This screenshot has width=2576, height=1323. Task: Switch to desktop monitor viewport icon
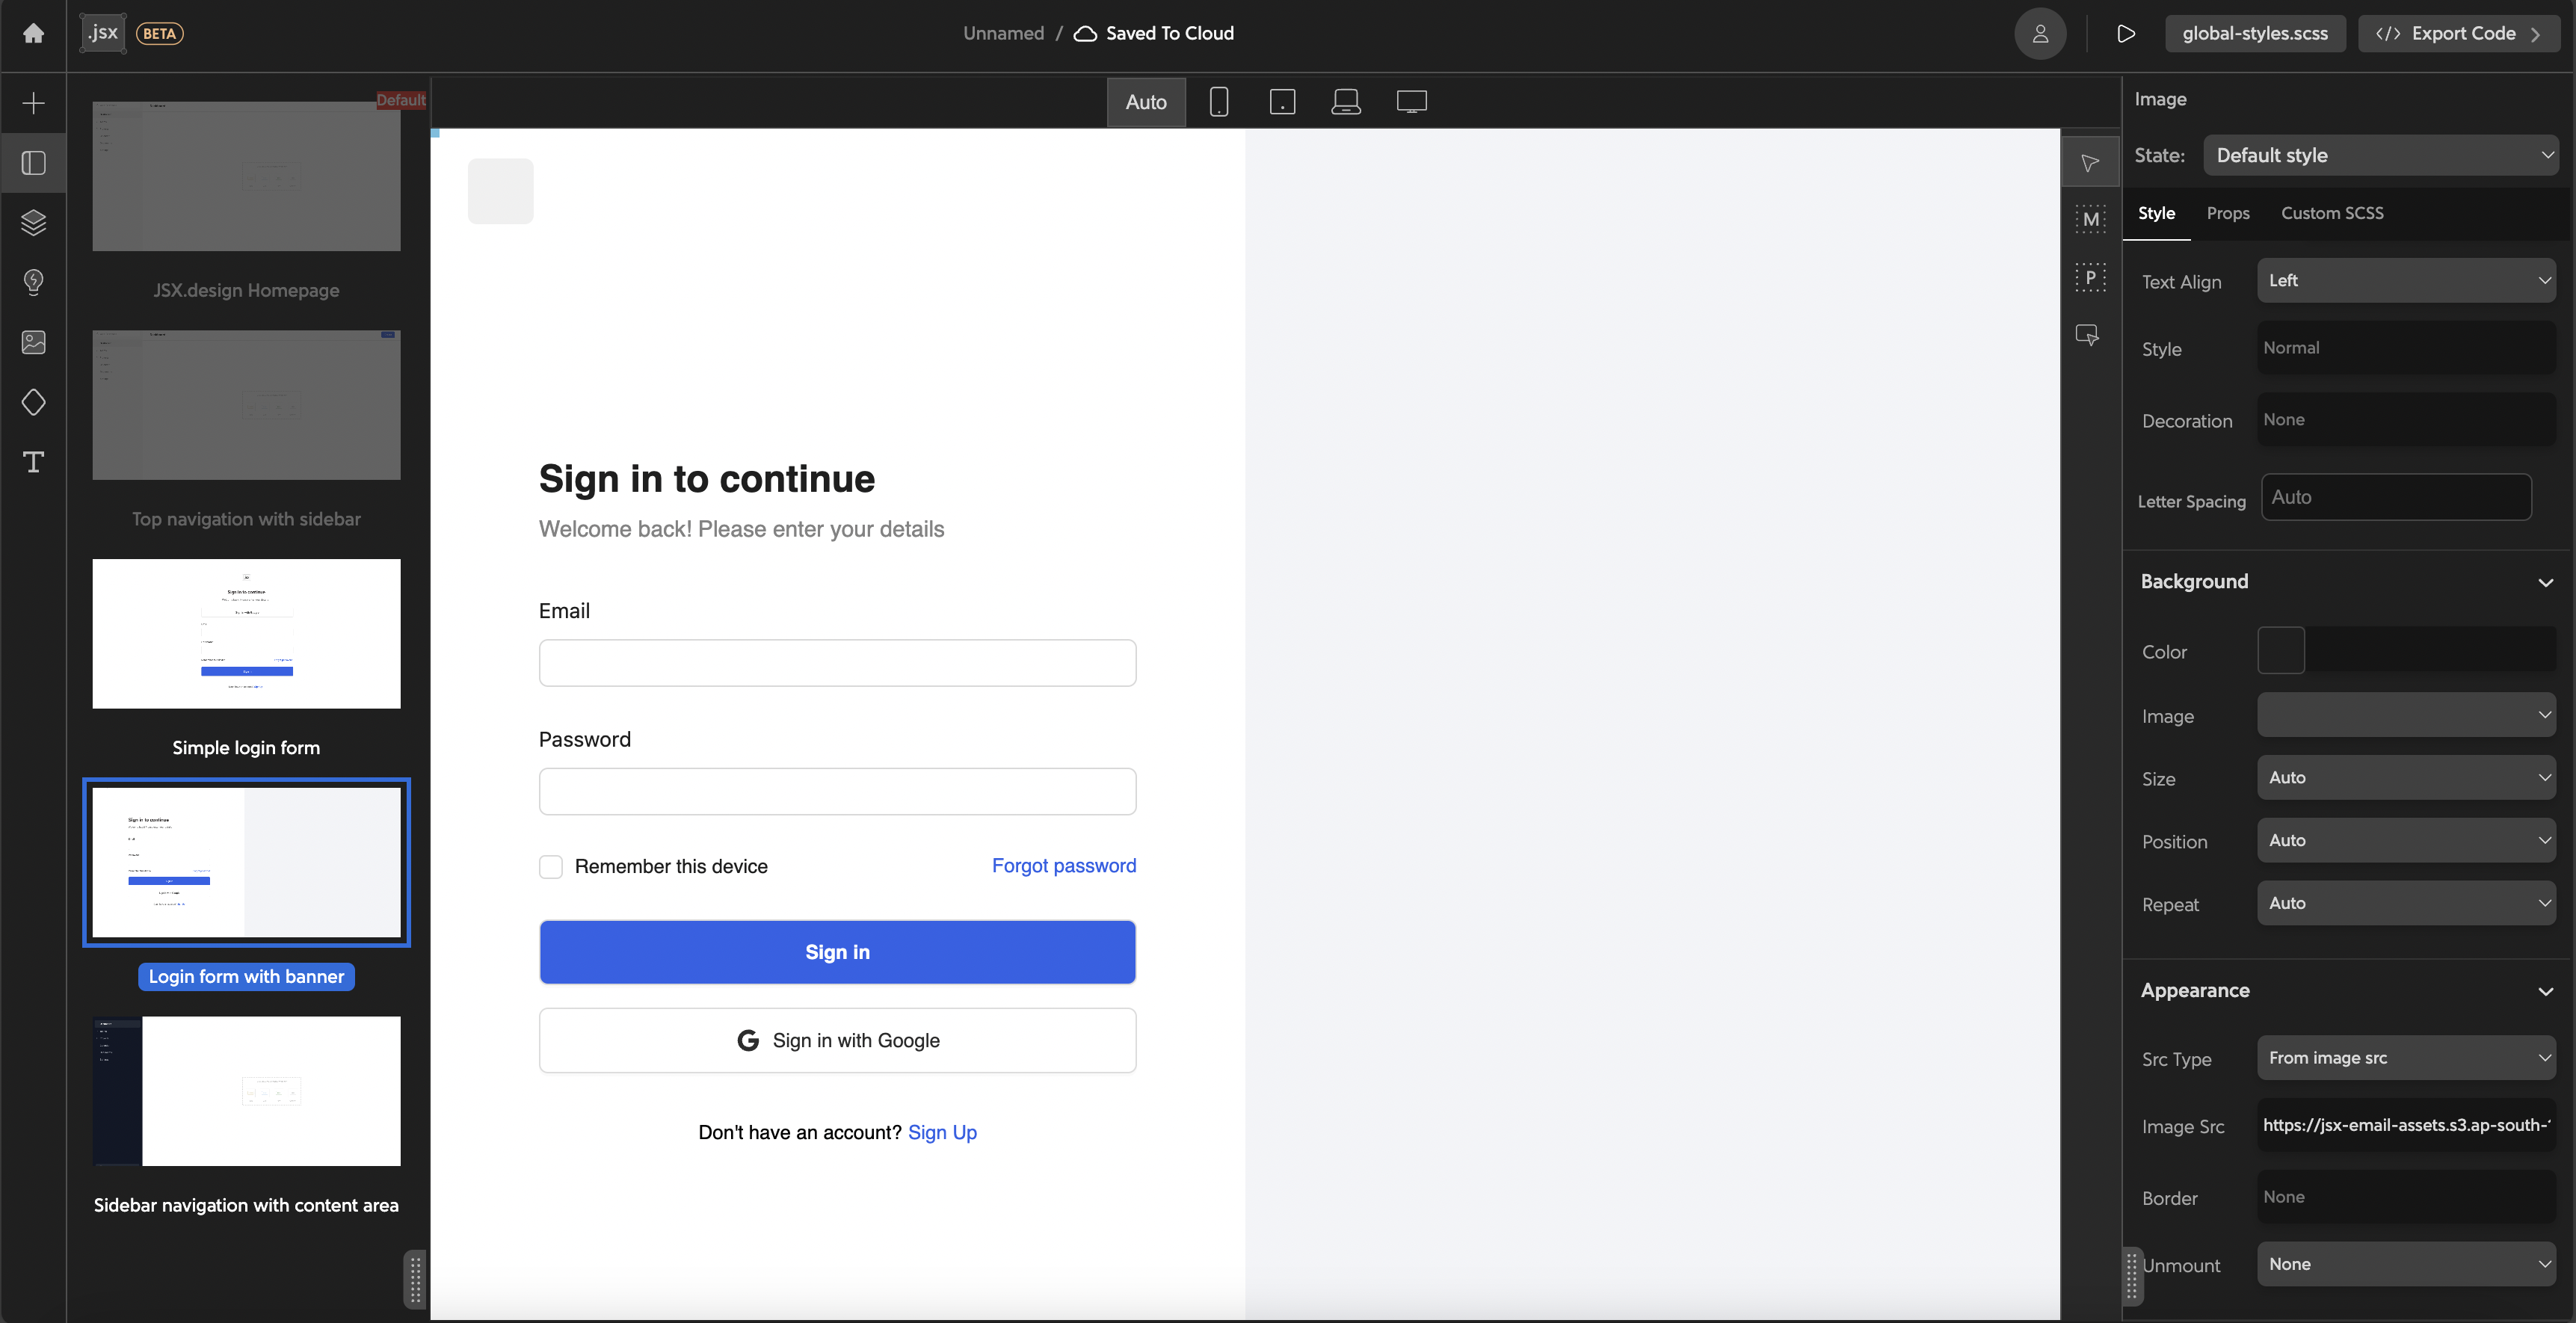(x=1411, y=101)
